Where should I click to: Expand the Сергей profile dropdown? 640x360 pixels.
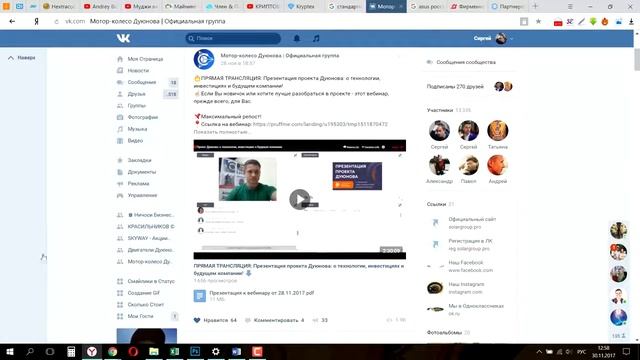click(x=493, y=38)
